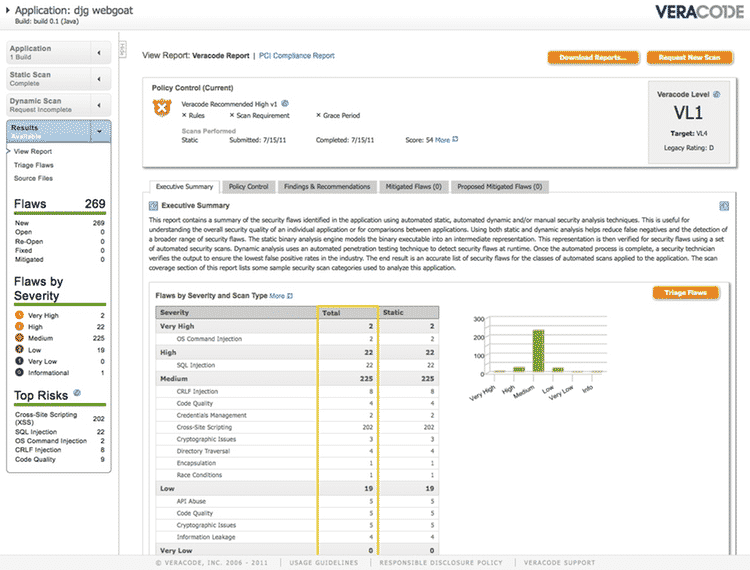Click the Score More link

(442, 140)
